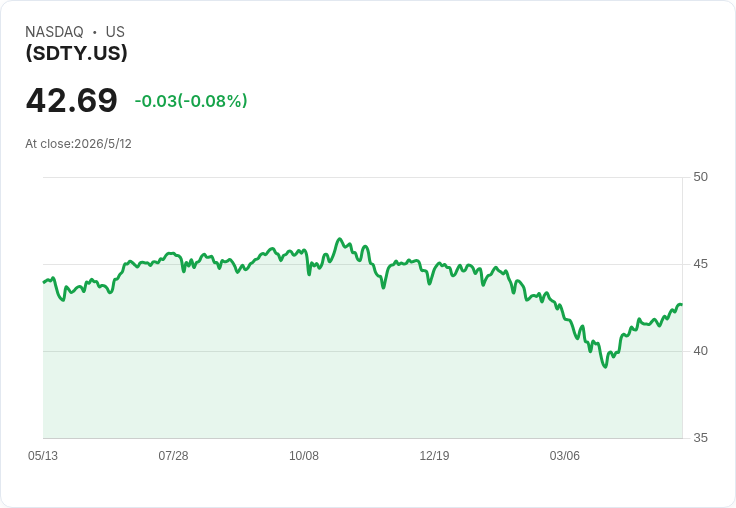Viewport: 736px width, 508px height.
Task: Click the chart's highest peak above 46
Action: [x=340, y=239]
